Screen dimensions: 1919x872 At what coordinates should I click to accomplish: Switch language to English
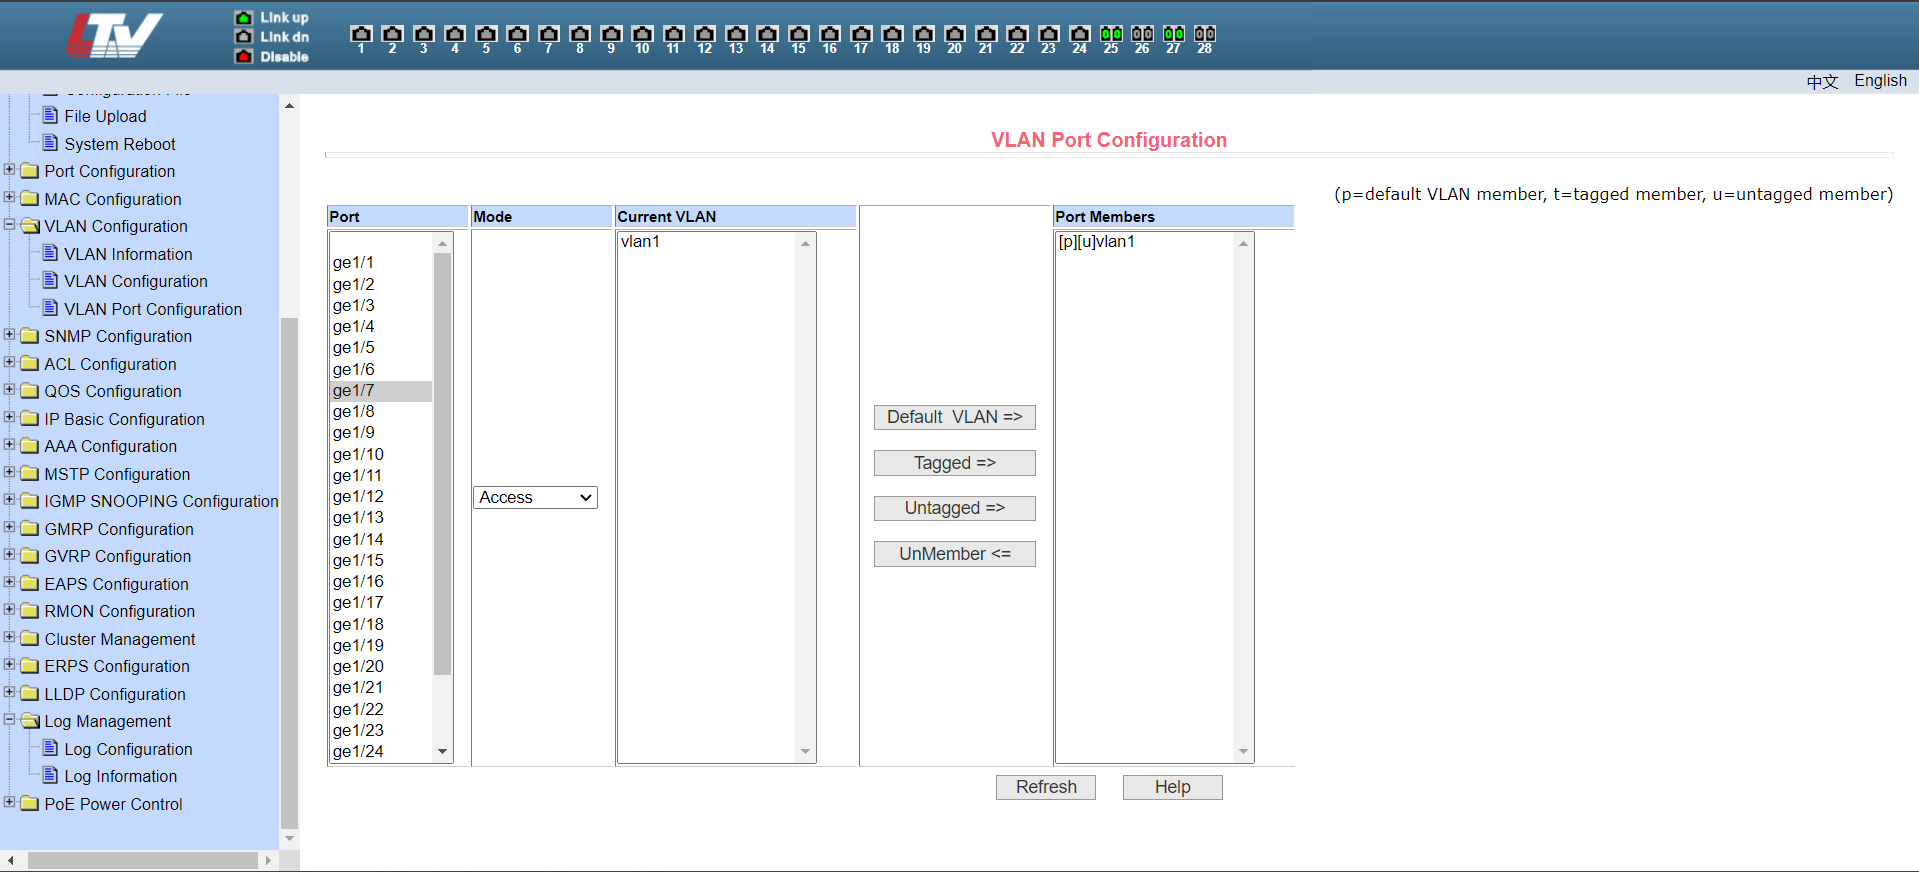pyautogui.click(x=1880, y=81)
